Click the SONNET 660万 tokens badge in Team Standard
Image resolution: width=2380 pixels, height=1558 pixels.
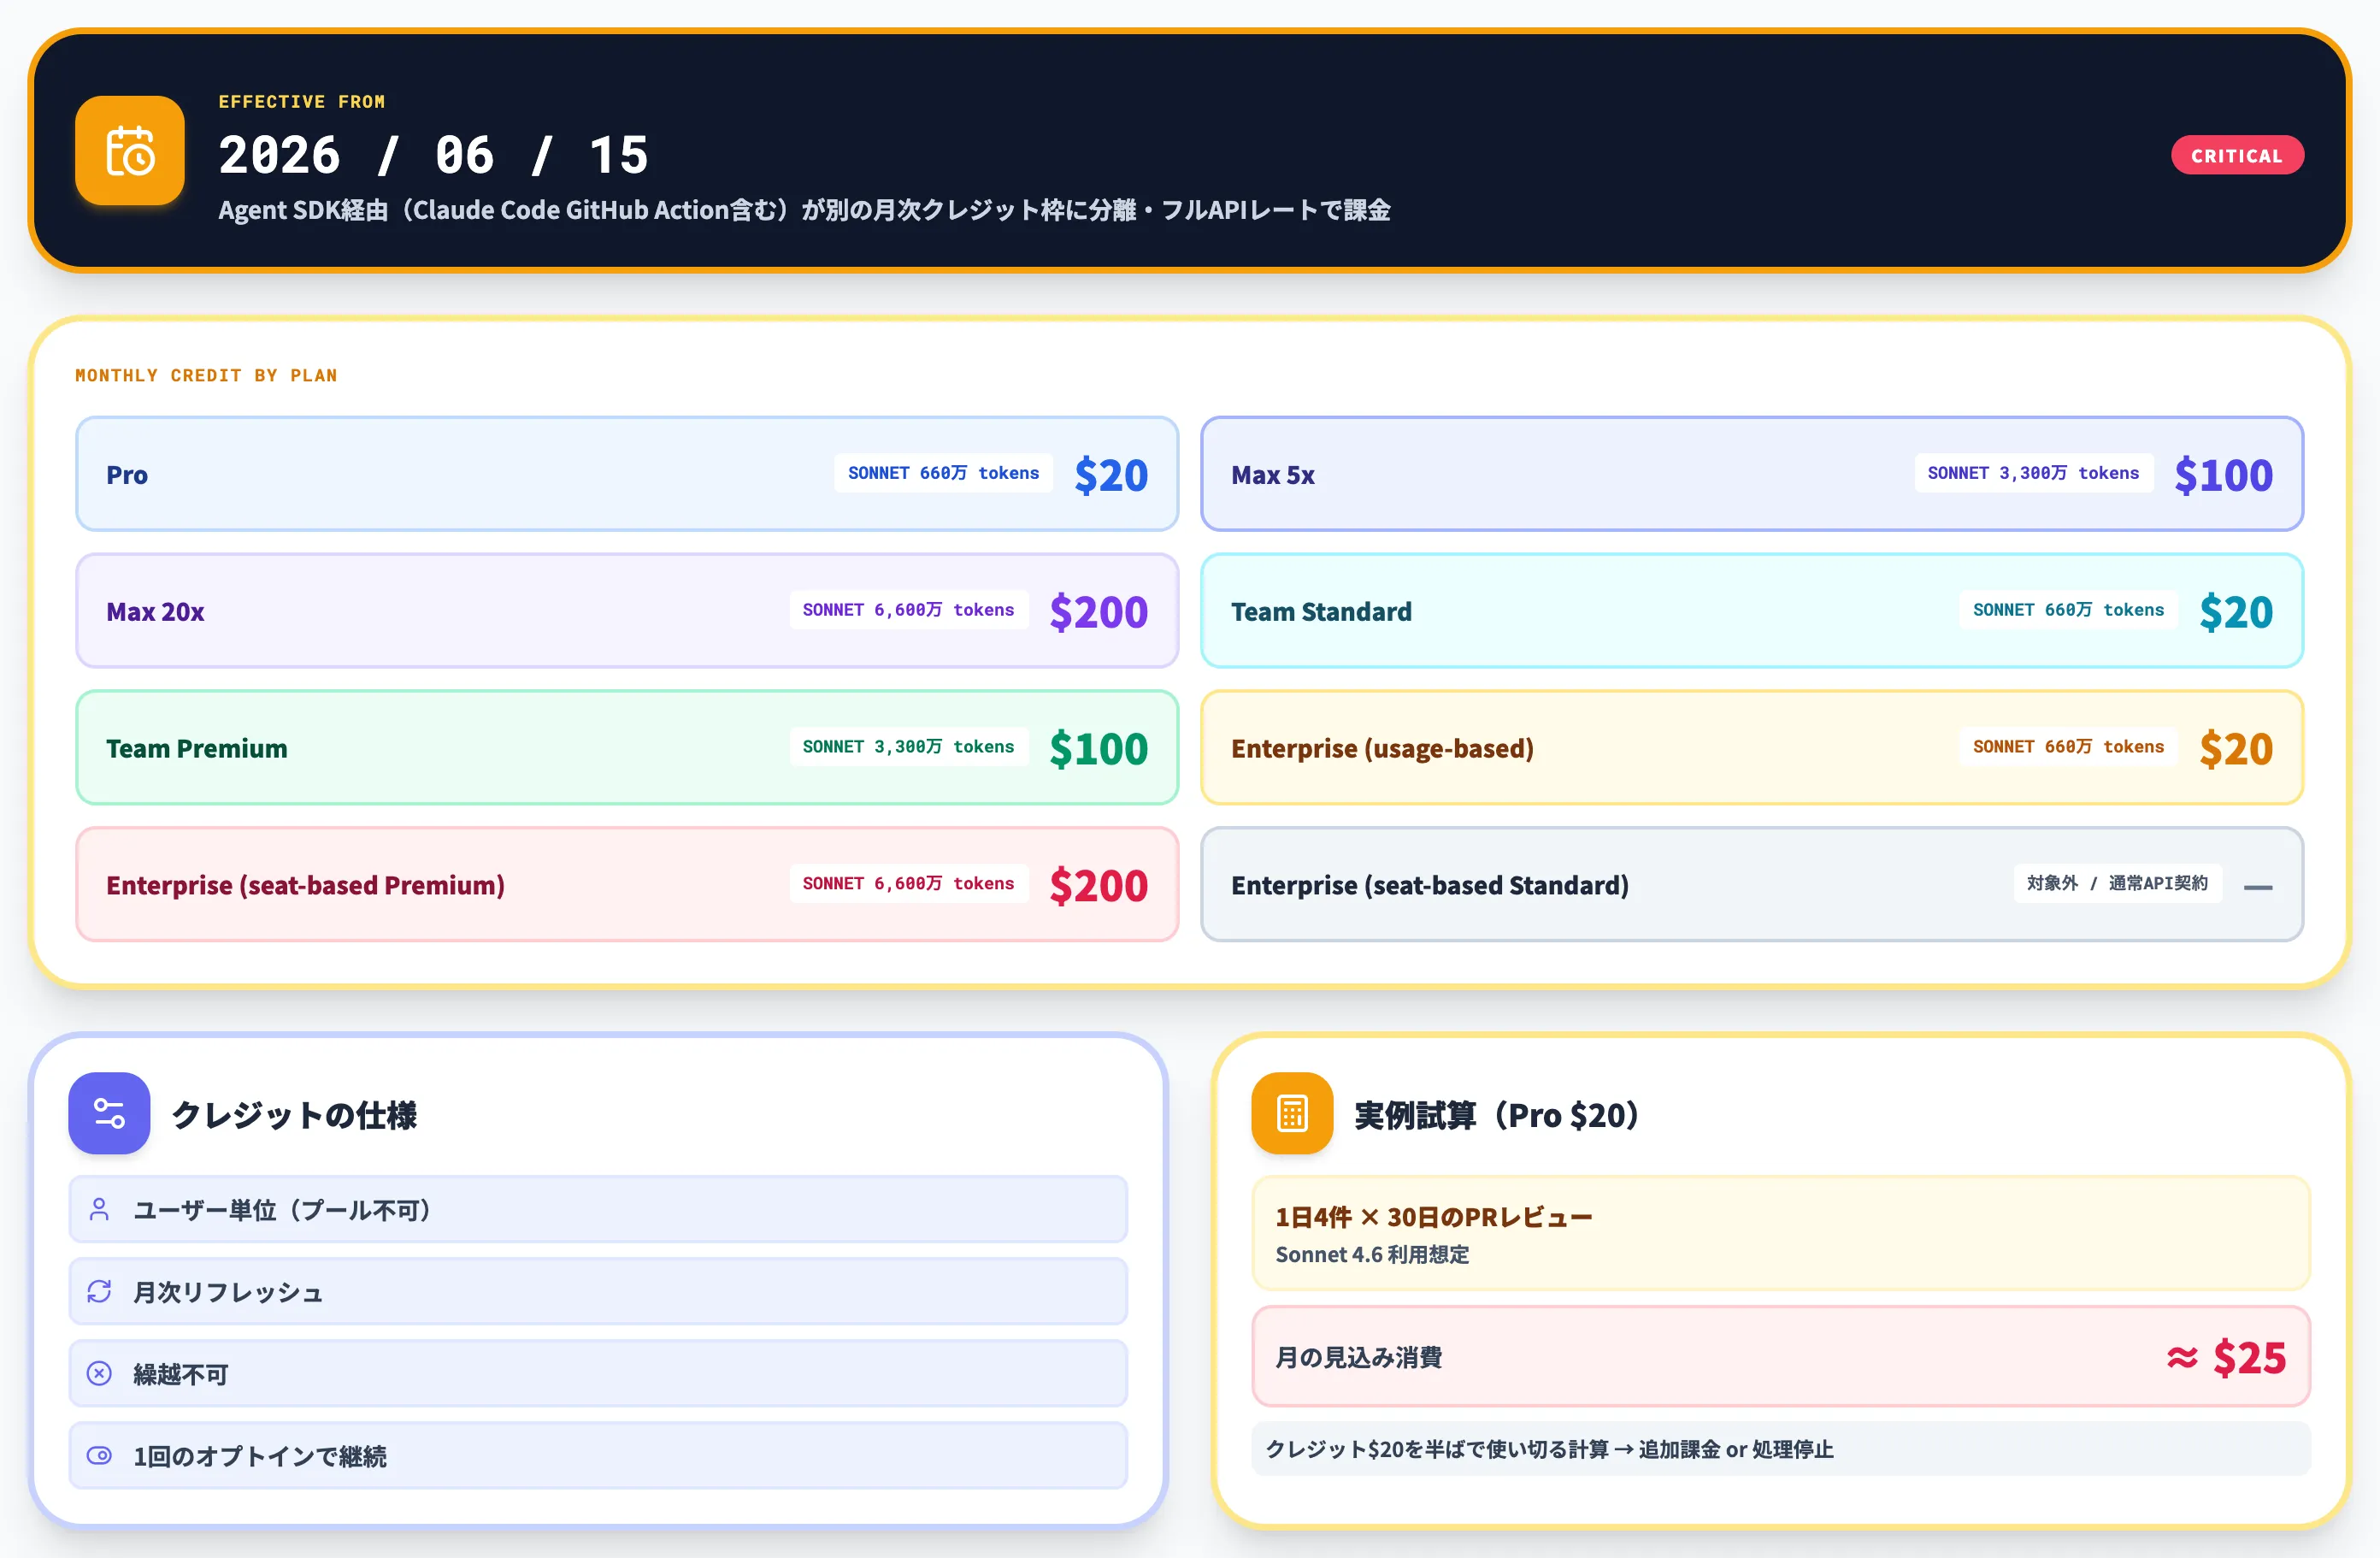point(2068,610)
